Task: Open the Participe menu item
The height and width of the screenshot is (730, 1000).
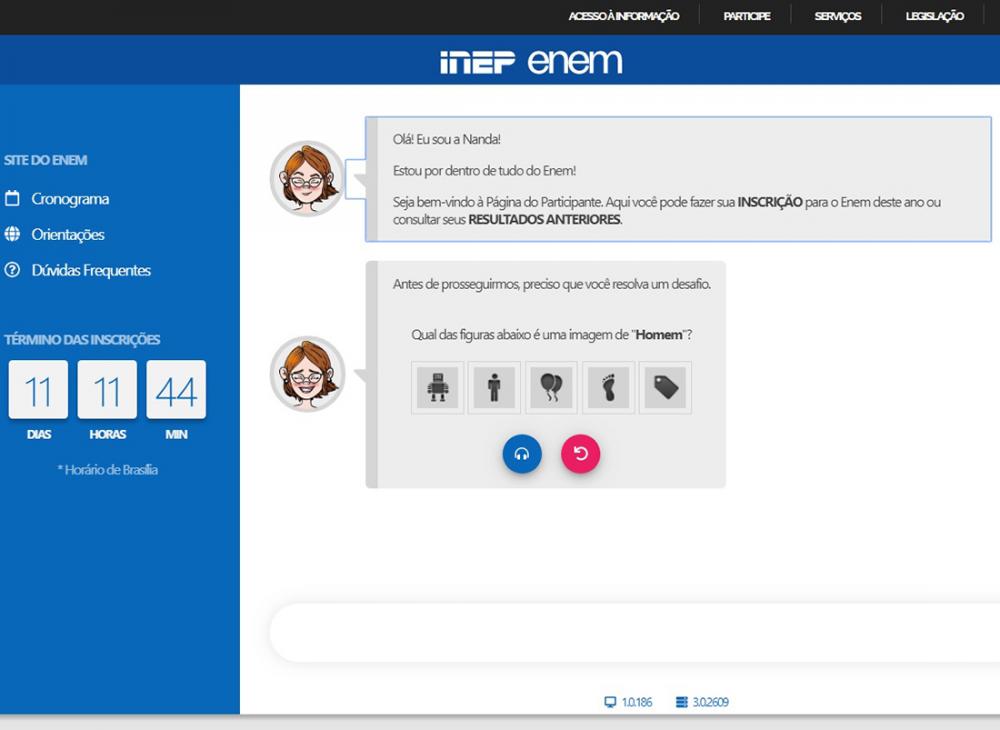Action: (x=747, y=16)
